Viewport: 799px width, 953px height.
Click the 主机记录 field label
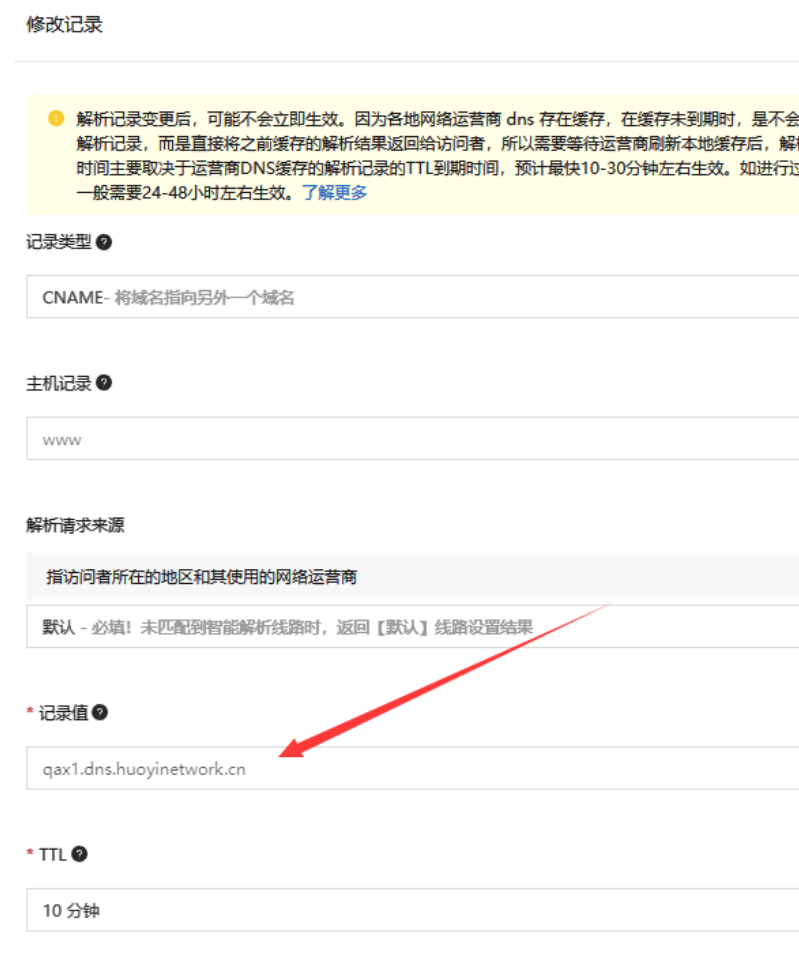coord(58,383)
